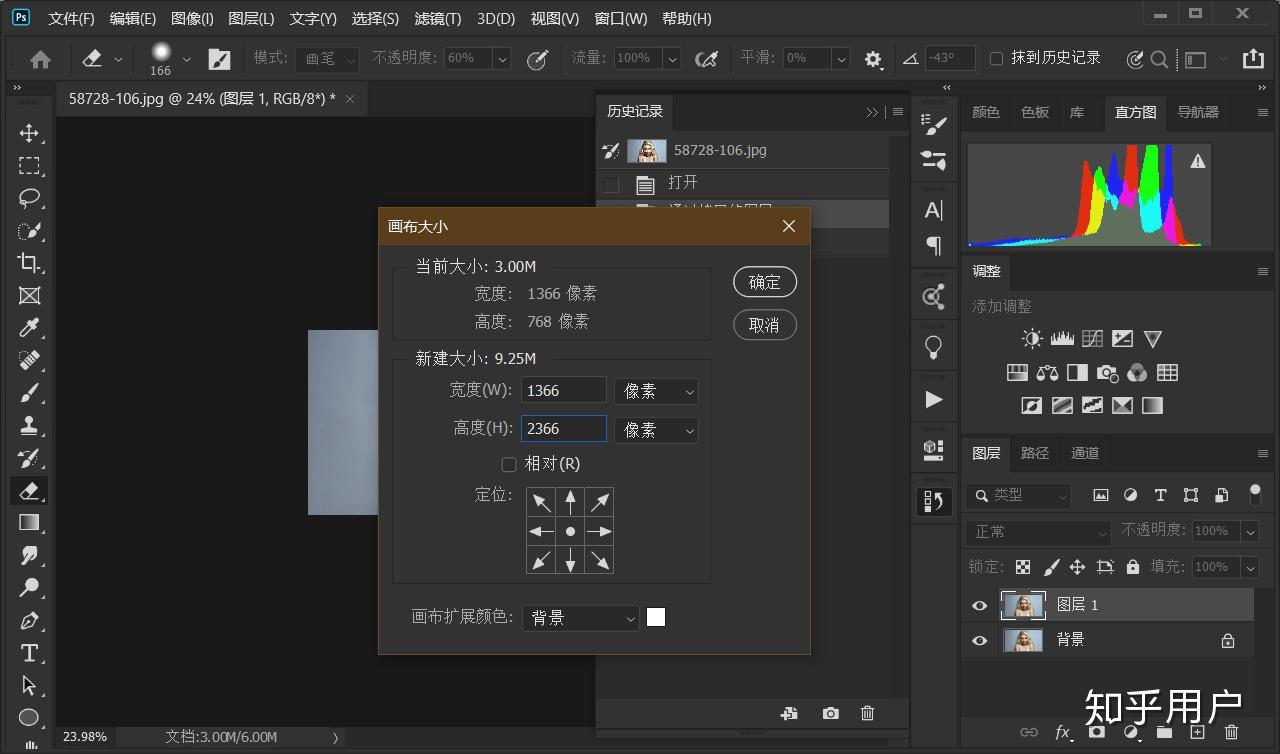Viewport: 1280px width, 754px height.
Task: Toggle the Relative (相对) checkbox
Action: pyautogui.click(x=509, y=464)
